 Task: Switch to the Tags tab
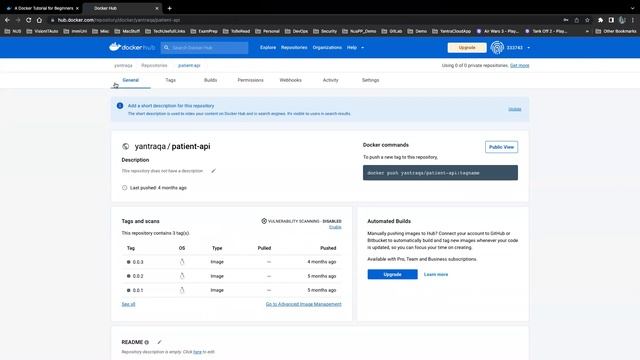(x=170, y=80)
